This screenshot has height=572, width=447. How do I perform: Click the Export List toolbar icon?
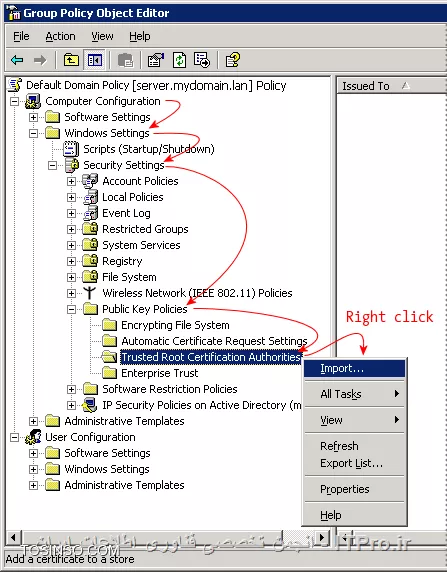point(202,60)
